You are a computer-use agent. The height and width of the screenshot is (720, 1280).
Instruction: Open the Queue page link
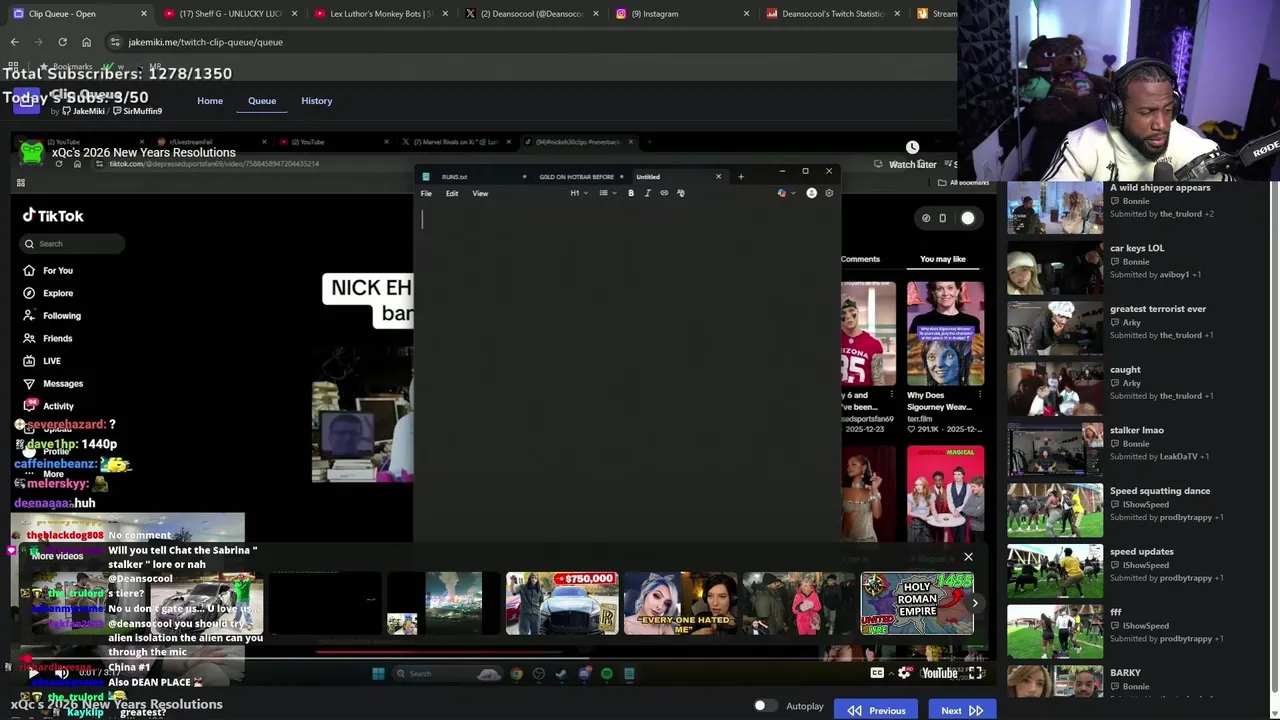click(262, 101)
